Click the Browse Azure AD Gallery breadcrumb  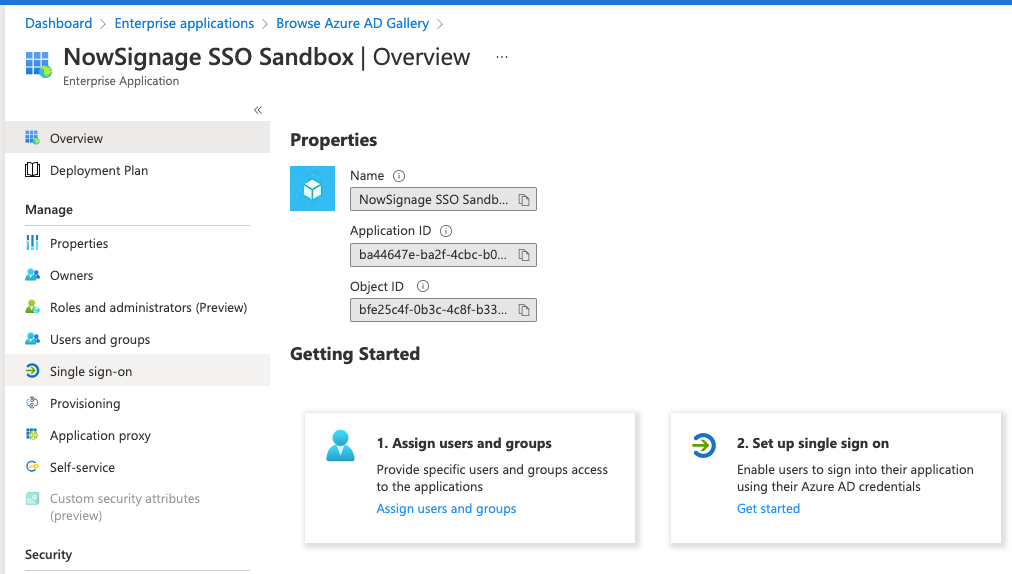(x=352, y=23)
